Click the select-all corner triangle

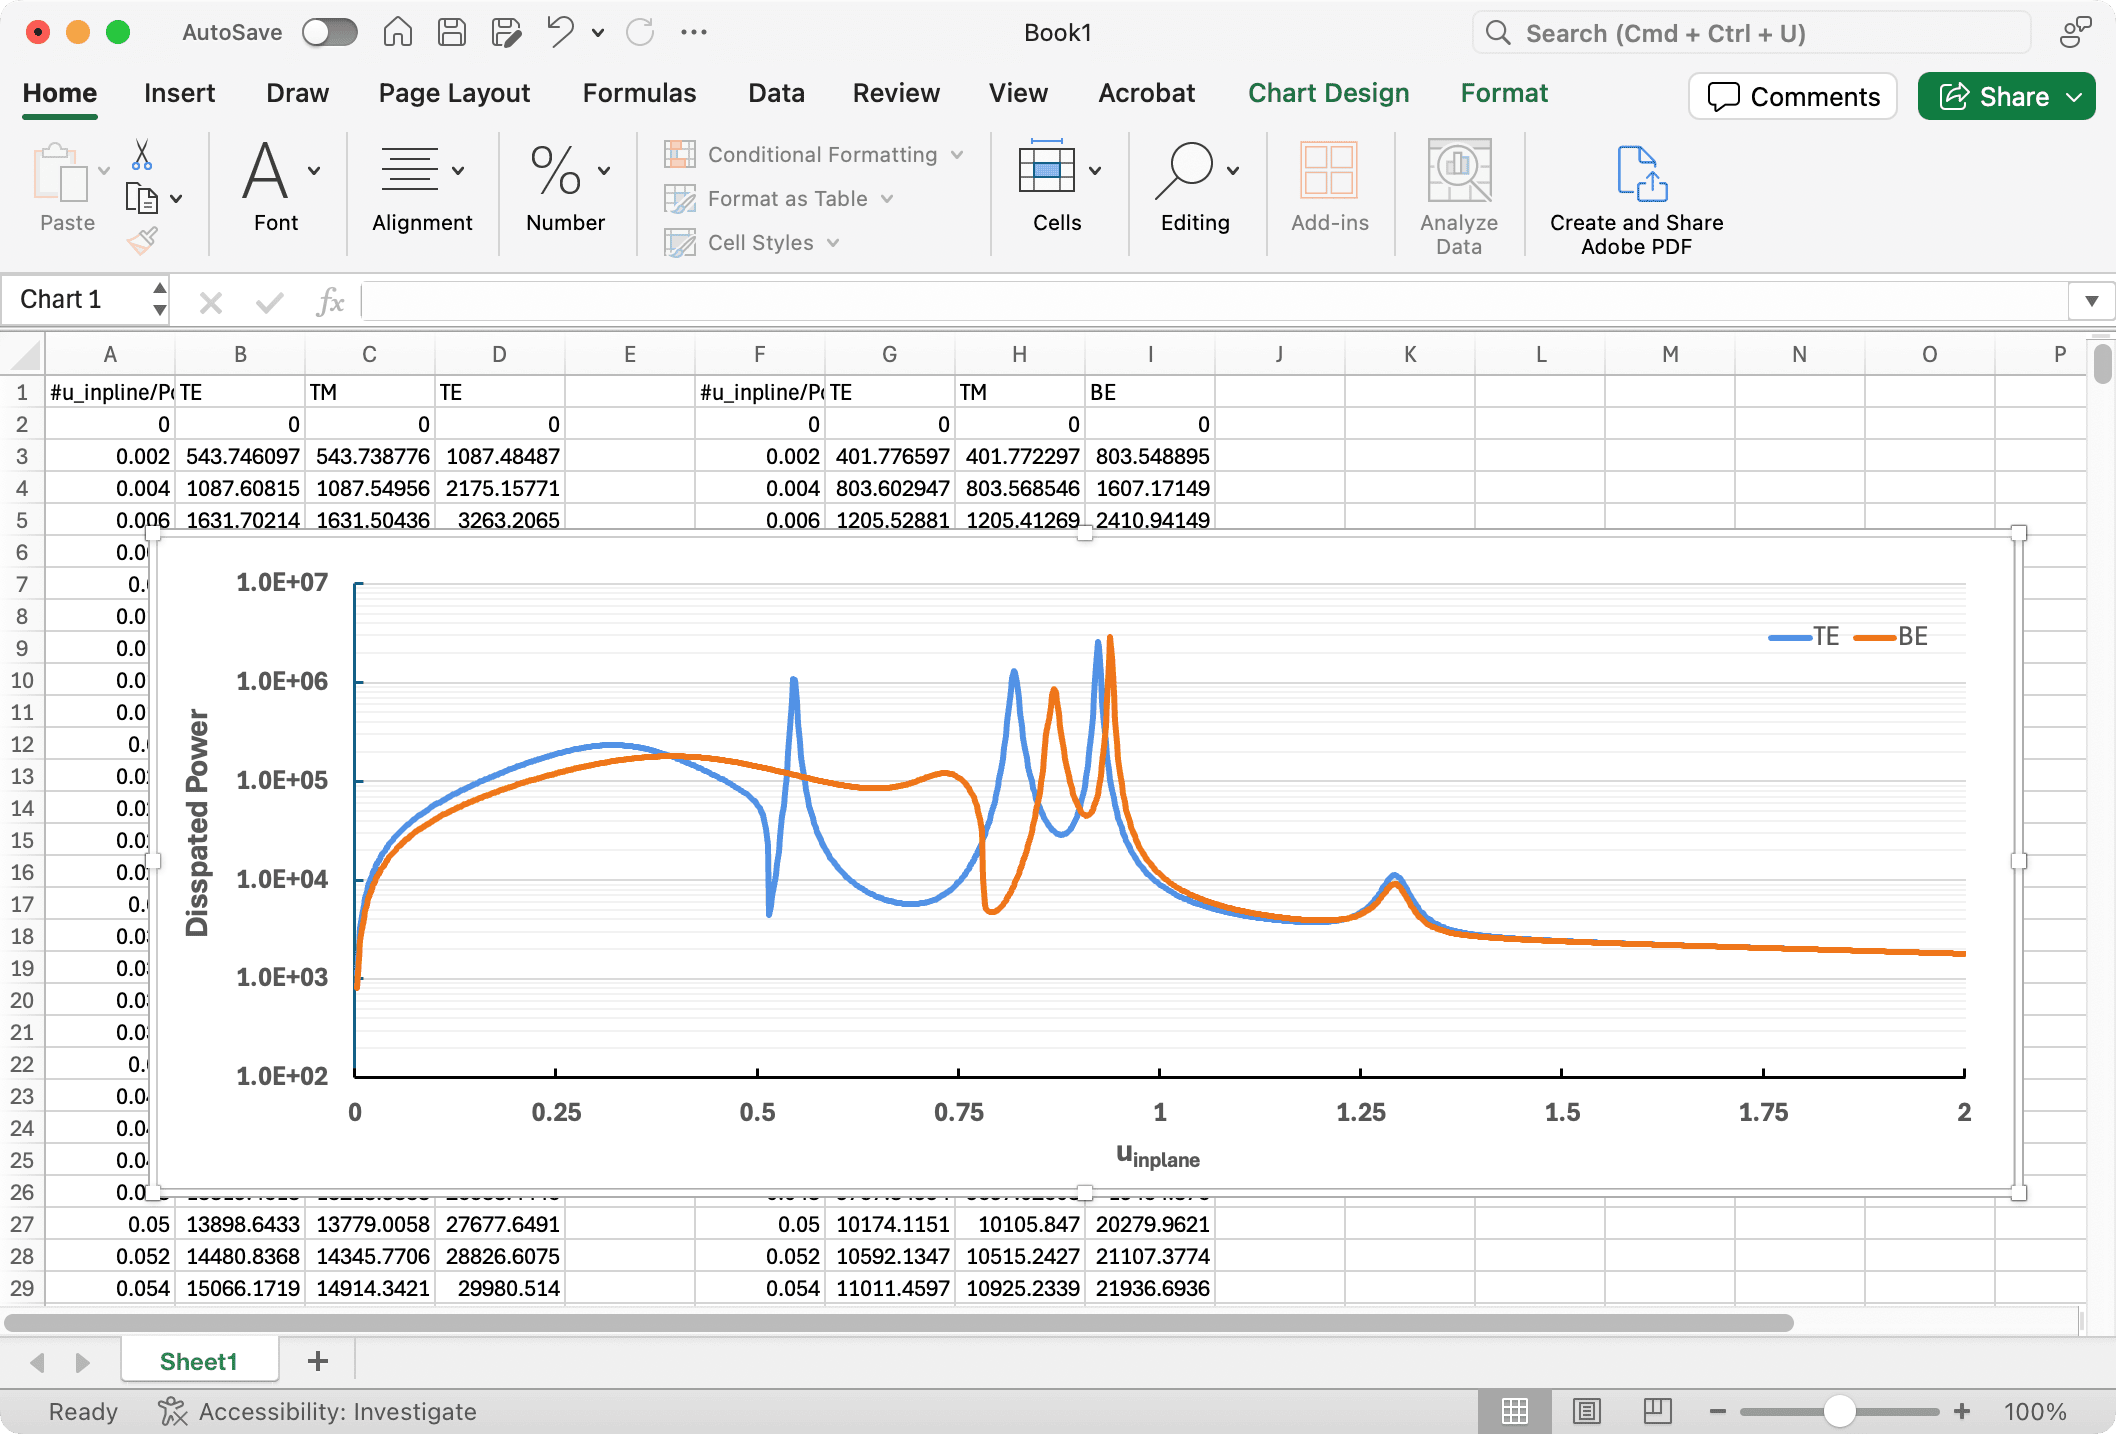coord(24,354)
